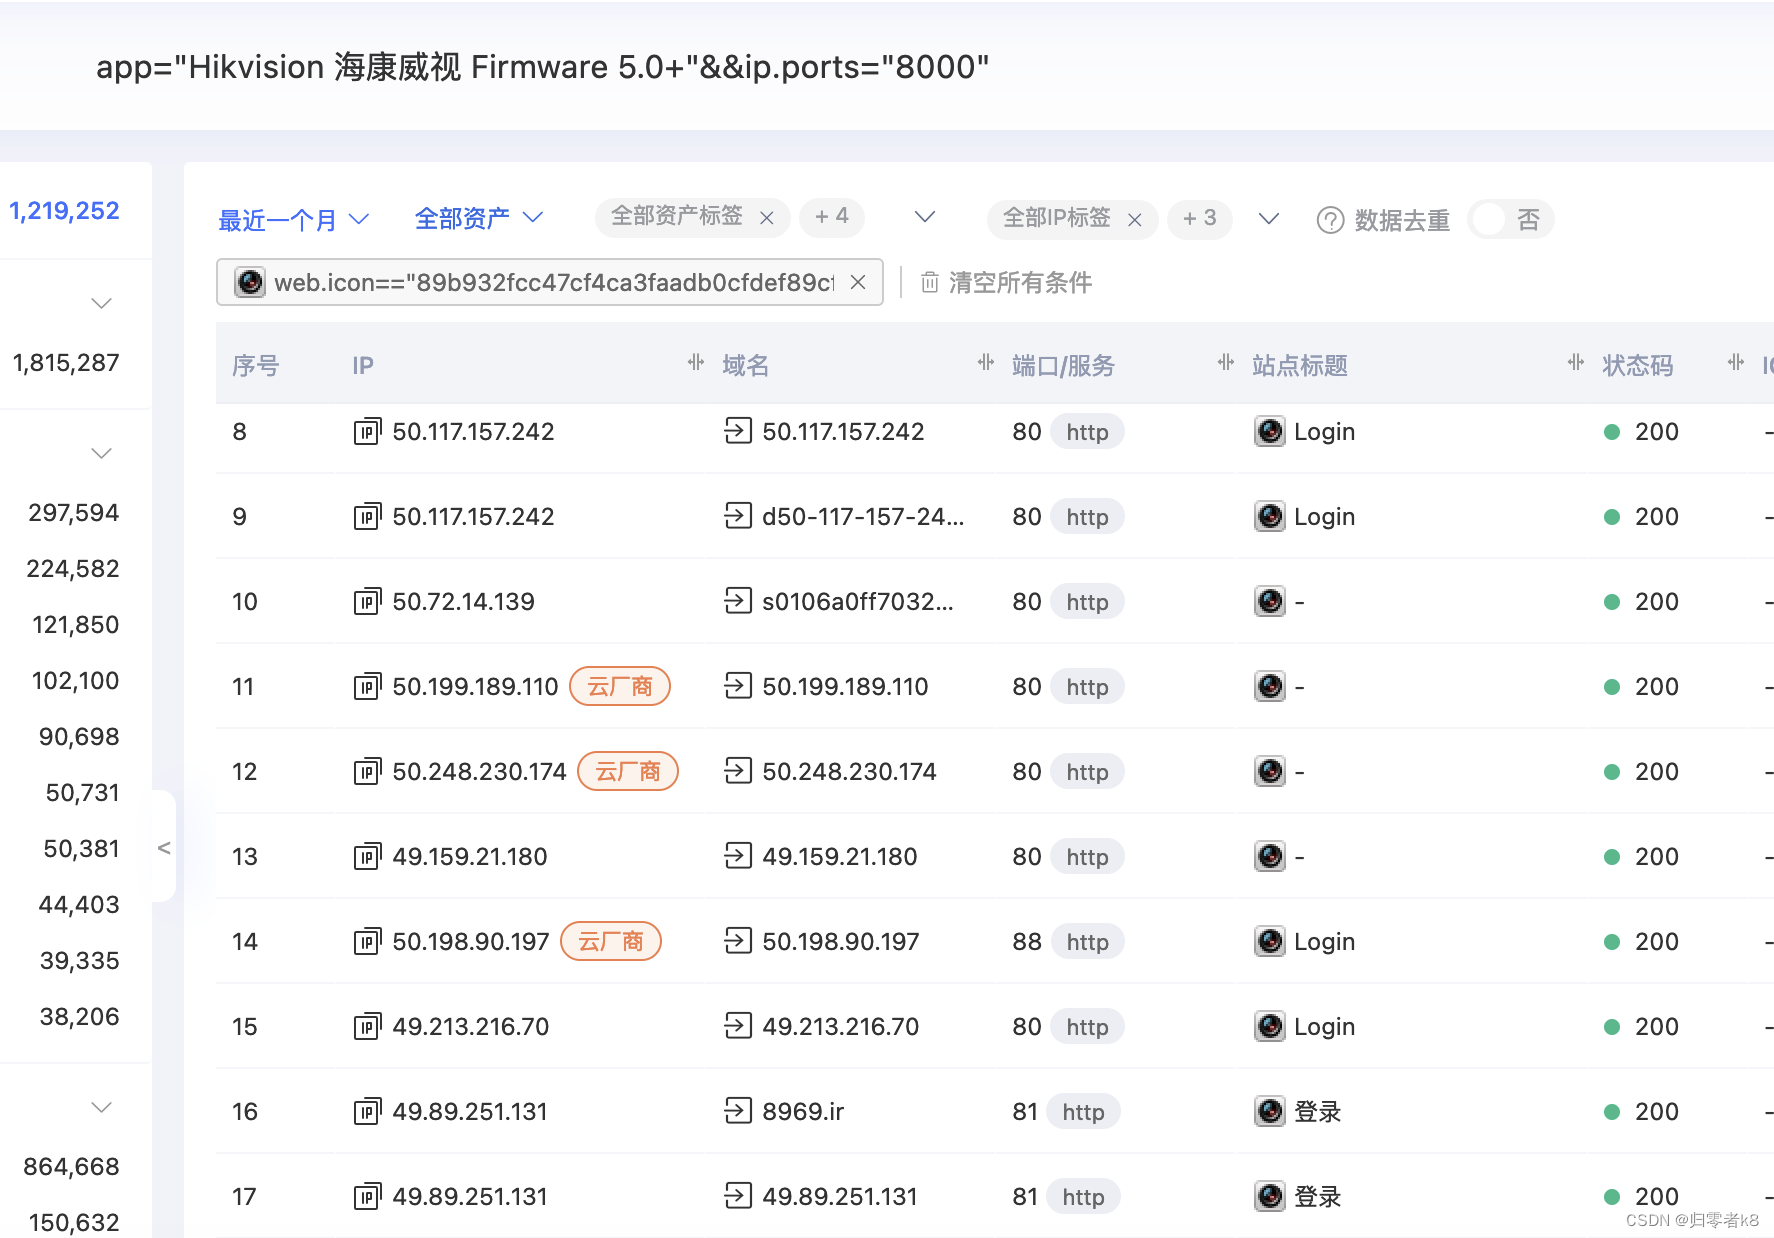Expand the asset tag selector chevron
This screenshot has height=1238, width=1774.
pyautogui.click(x=925, y=217)
